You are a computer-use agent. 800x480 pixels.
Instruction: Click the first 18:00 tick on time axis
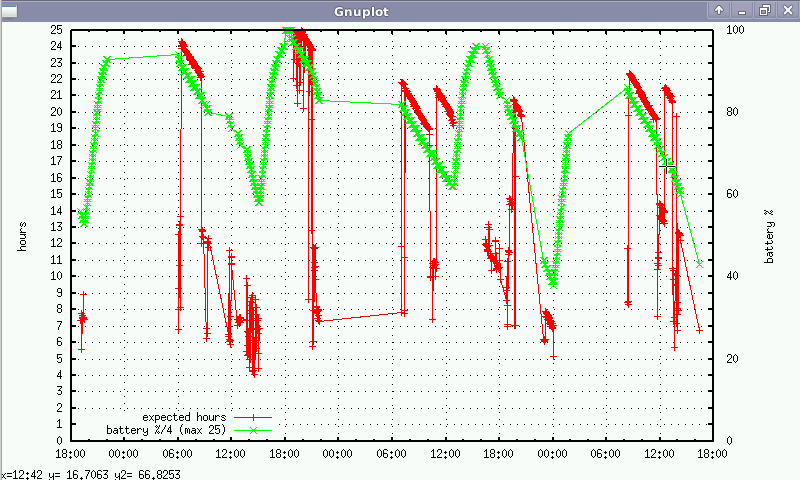click(71, 453)
